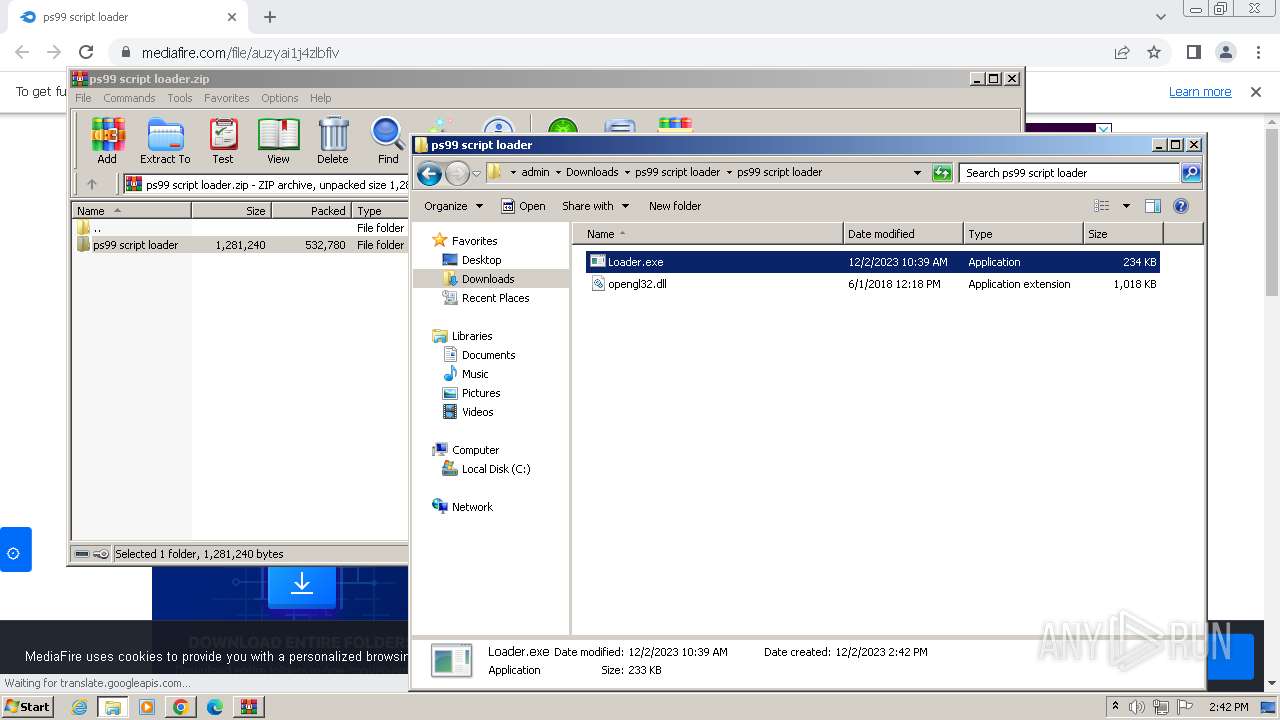The width and height of the screenshot is (1280, 720).
Task: Select Loader.exe file
Action: (x=872, y=262)
